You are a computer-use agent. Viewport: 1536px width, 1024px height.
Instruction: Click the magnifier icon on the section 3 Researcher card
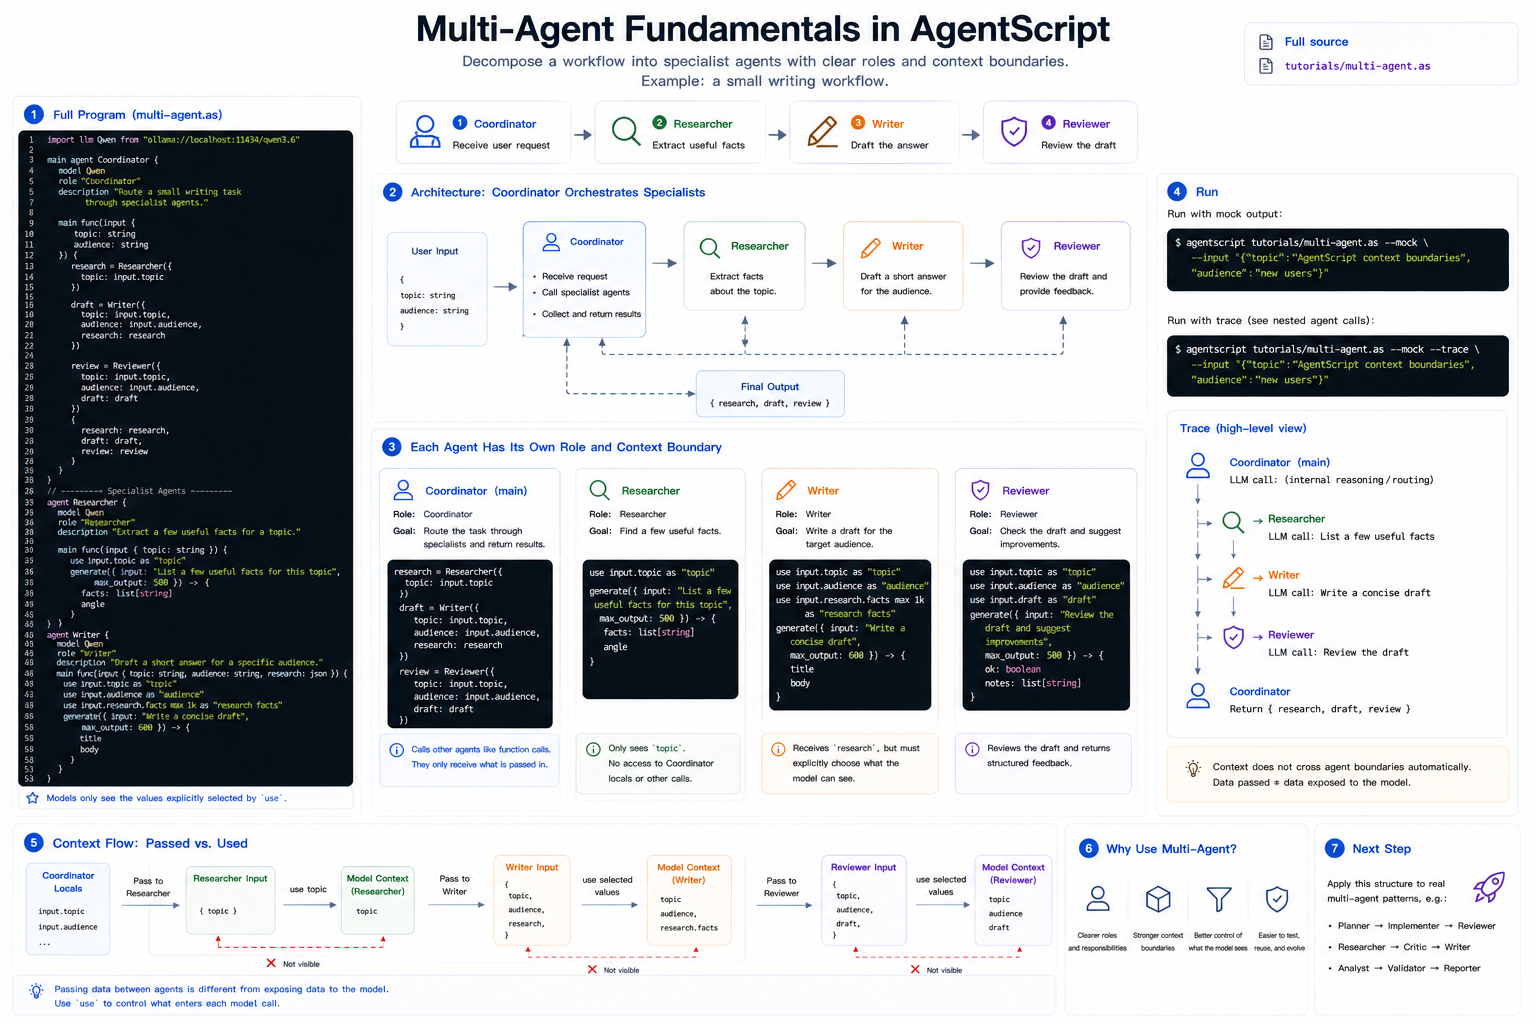coord(599,490)
